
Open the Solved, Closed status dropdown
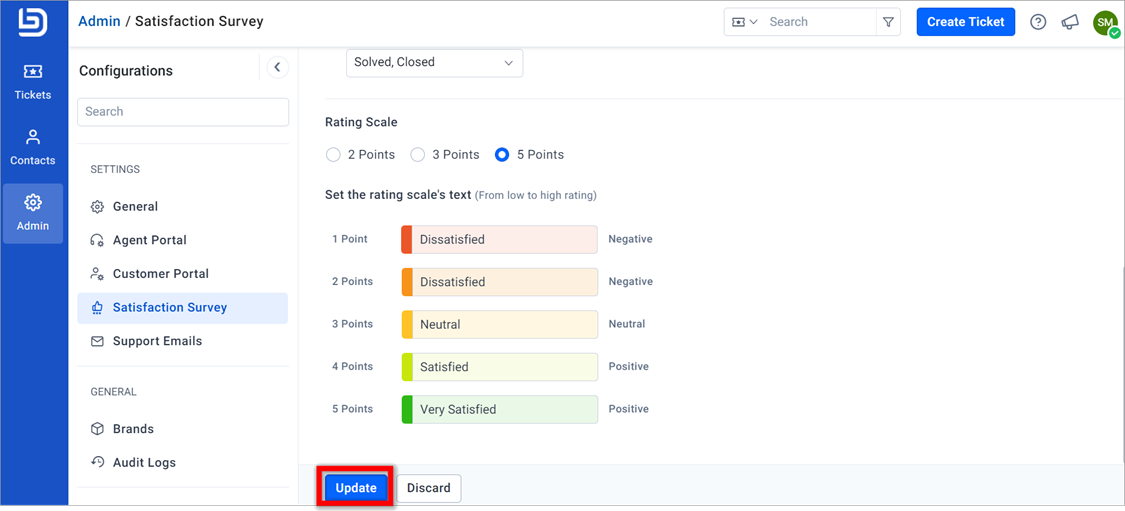pos(434,62)
